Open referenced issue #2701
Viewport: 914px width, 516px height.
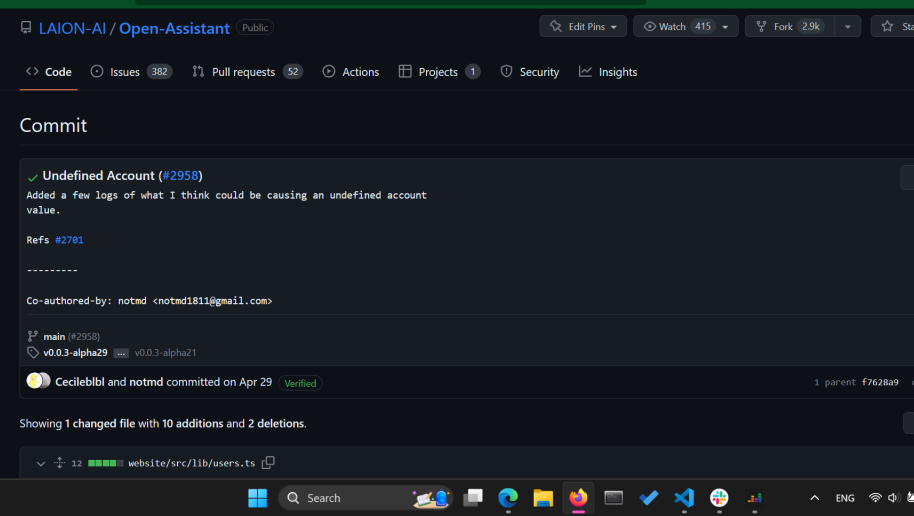(69, 240)
